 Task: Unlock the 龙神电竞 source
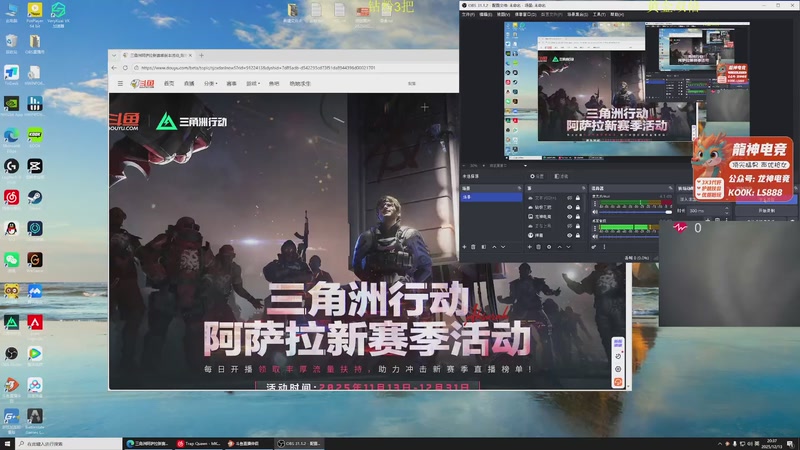click(578, 216)
